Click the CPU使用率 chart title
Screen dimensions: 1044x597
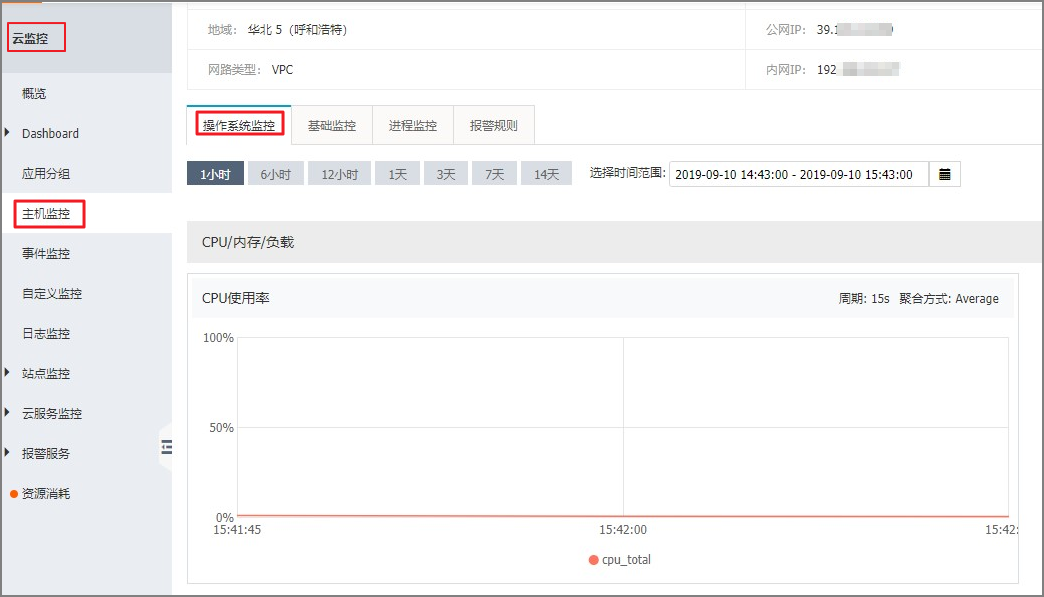pos(236,298)
